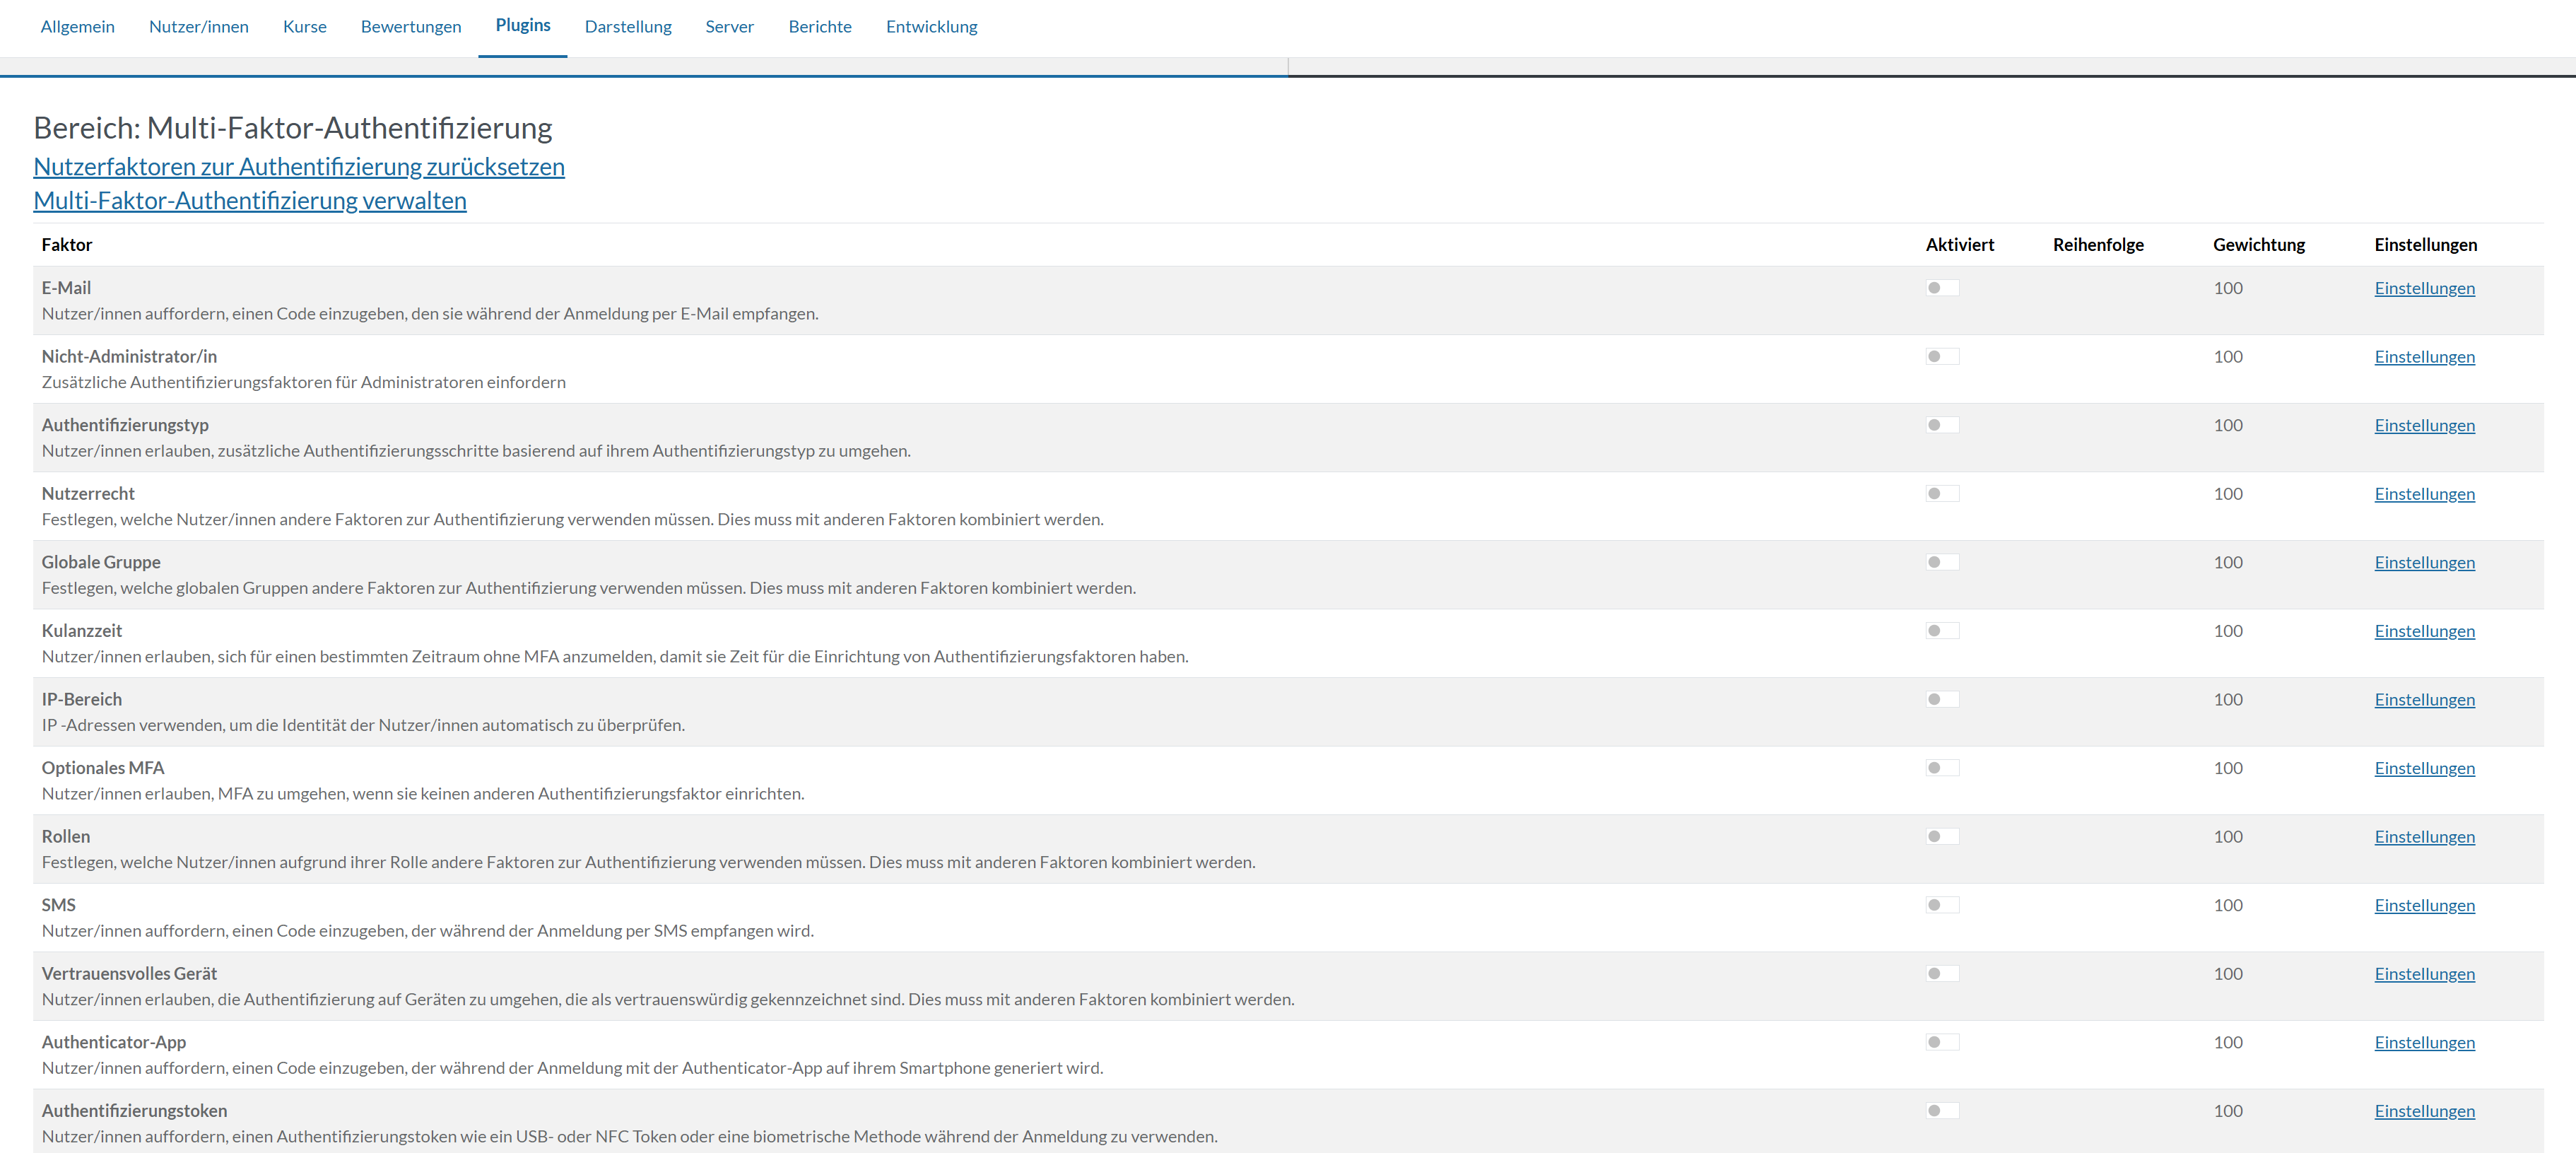Switch to the Darstellung tab
Screen dimensions: 2576x1153
click(x=627, y=27)
